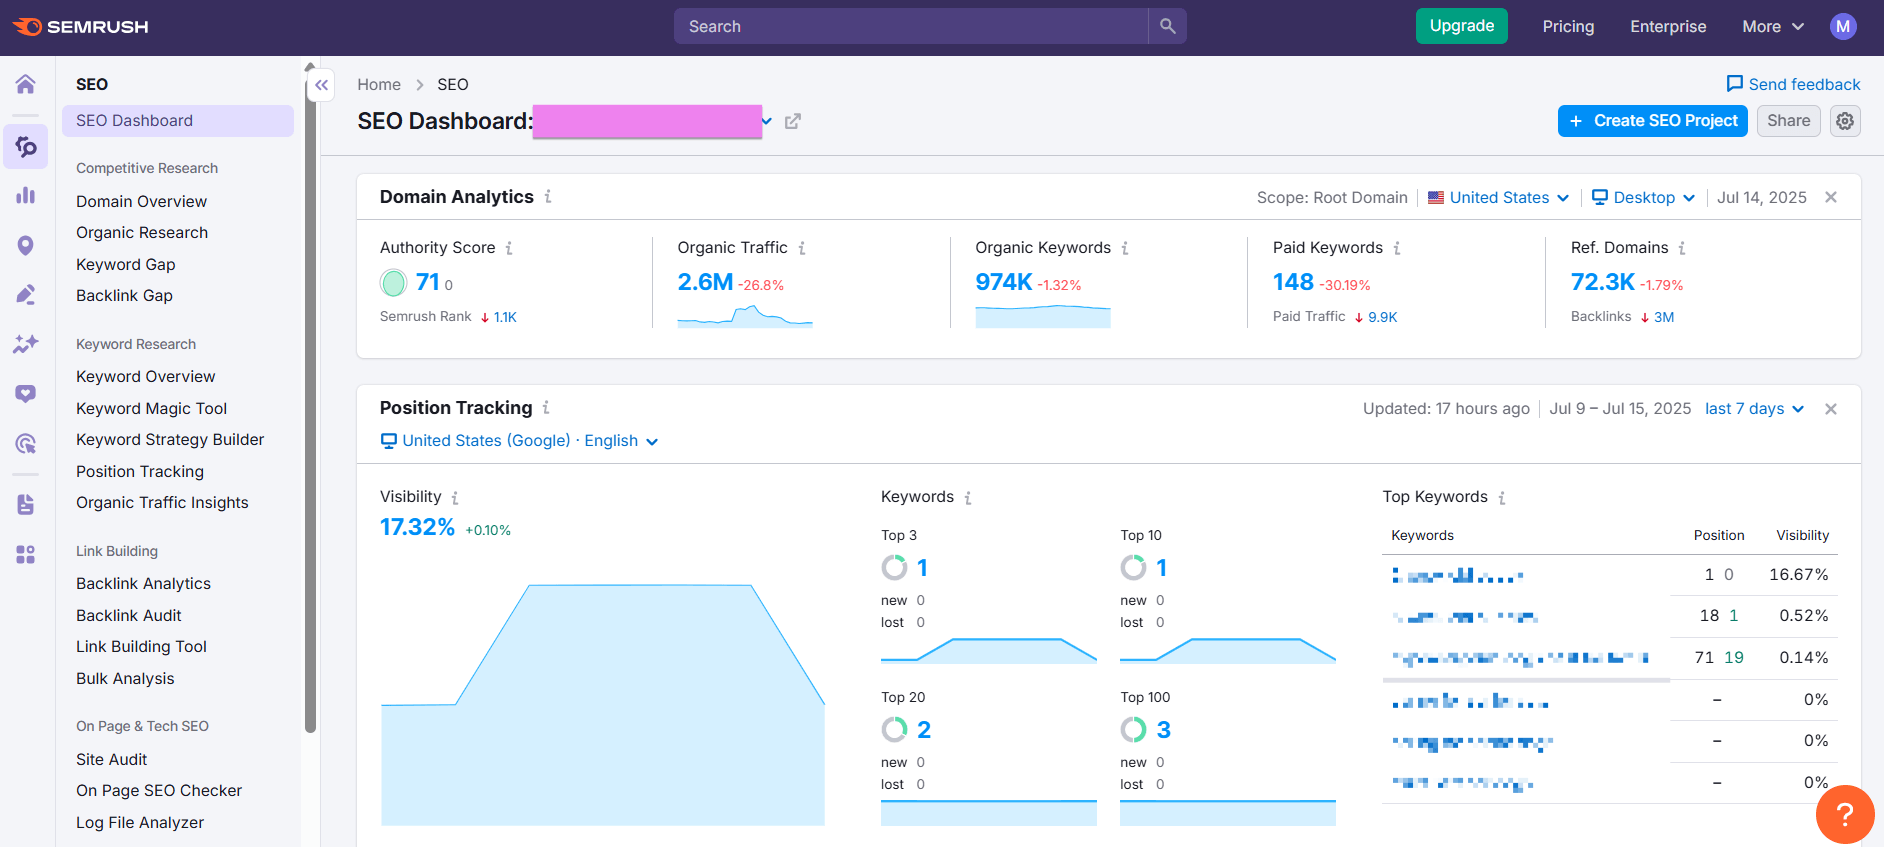The image size is (1884, 847).
Task: Open Site Audit in sidebar
Action: 112,759
